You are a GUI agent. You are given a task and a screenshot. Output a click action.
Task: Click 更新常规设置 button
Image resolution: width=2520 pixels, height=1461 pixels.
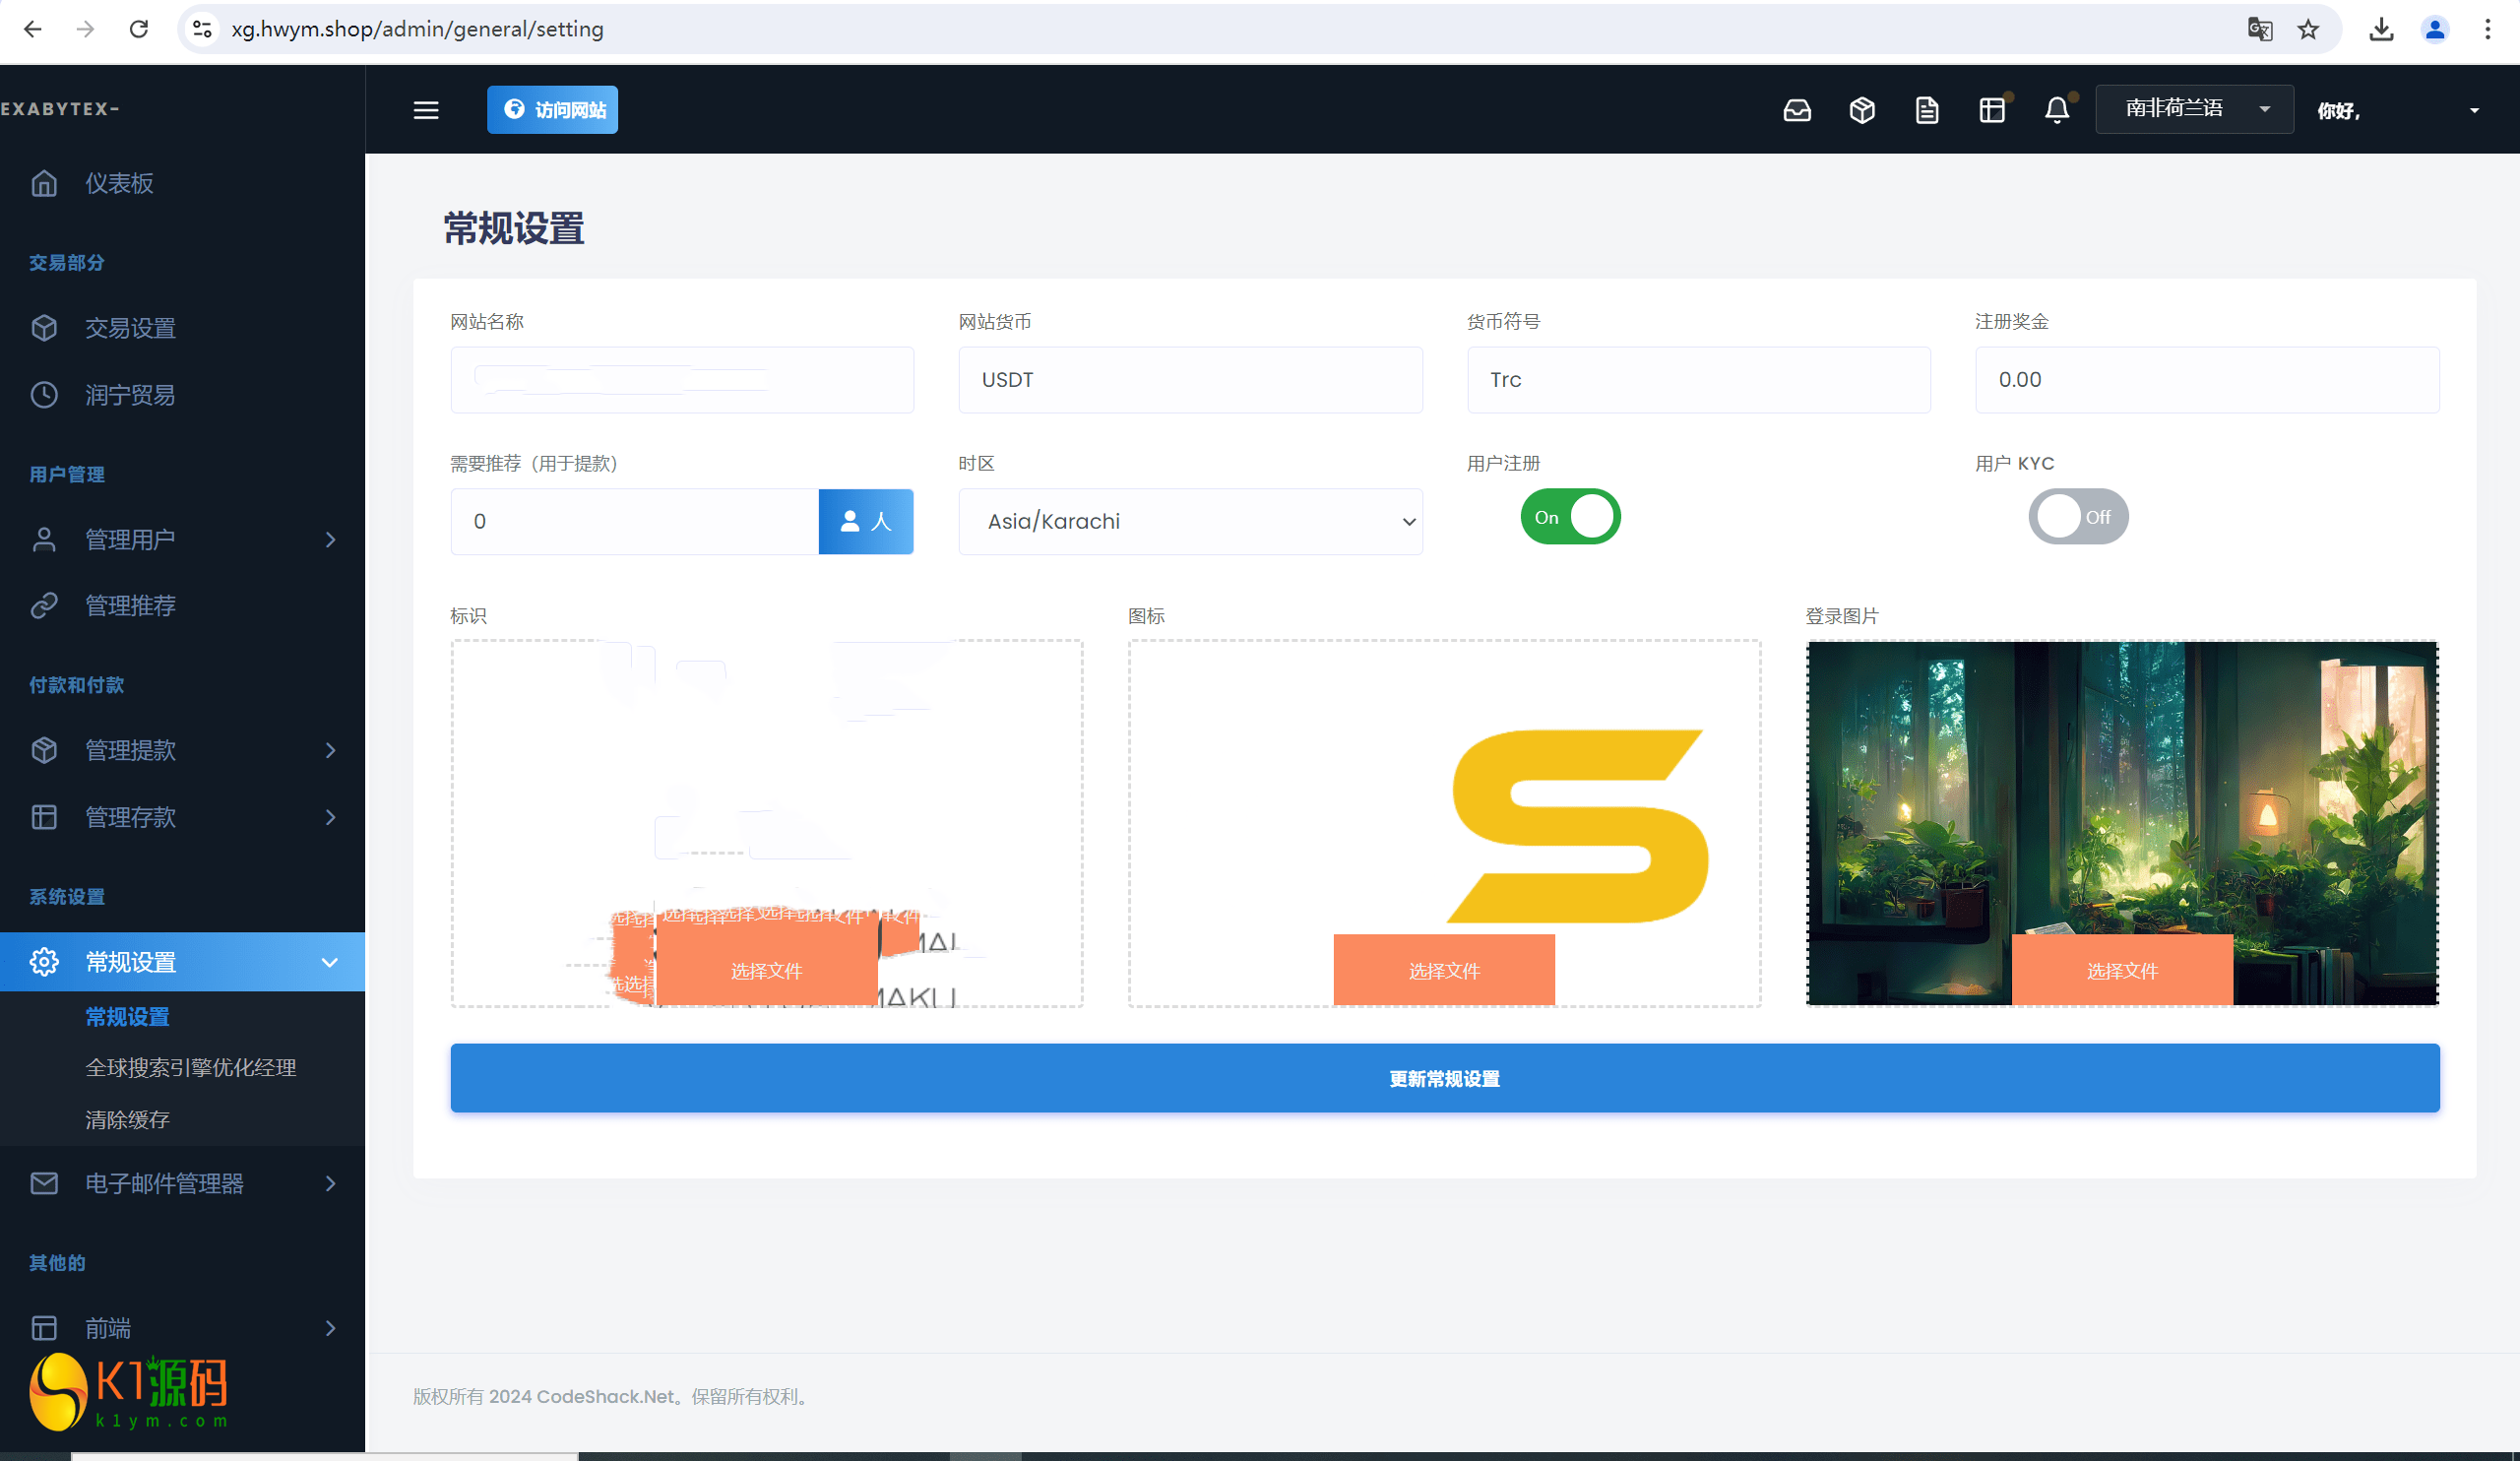click(1443, 1077)
